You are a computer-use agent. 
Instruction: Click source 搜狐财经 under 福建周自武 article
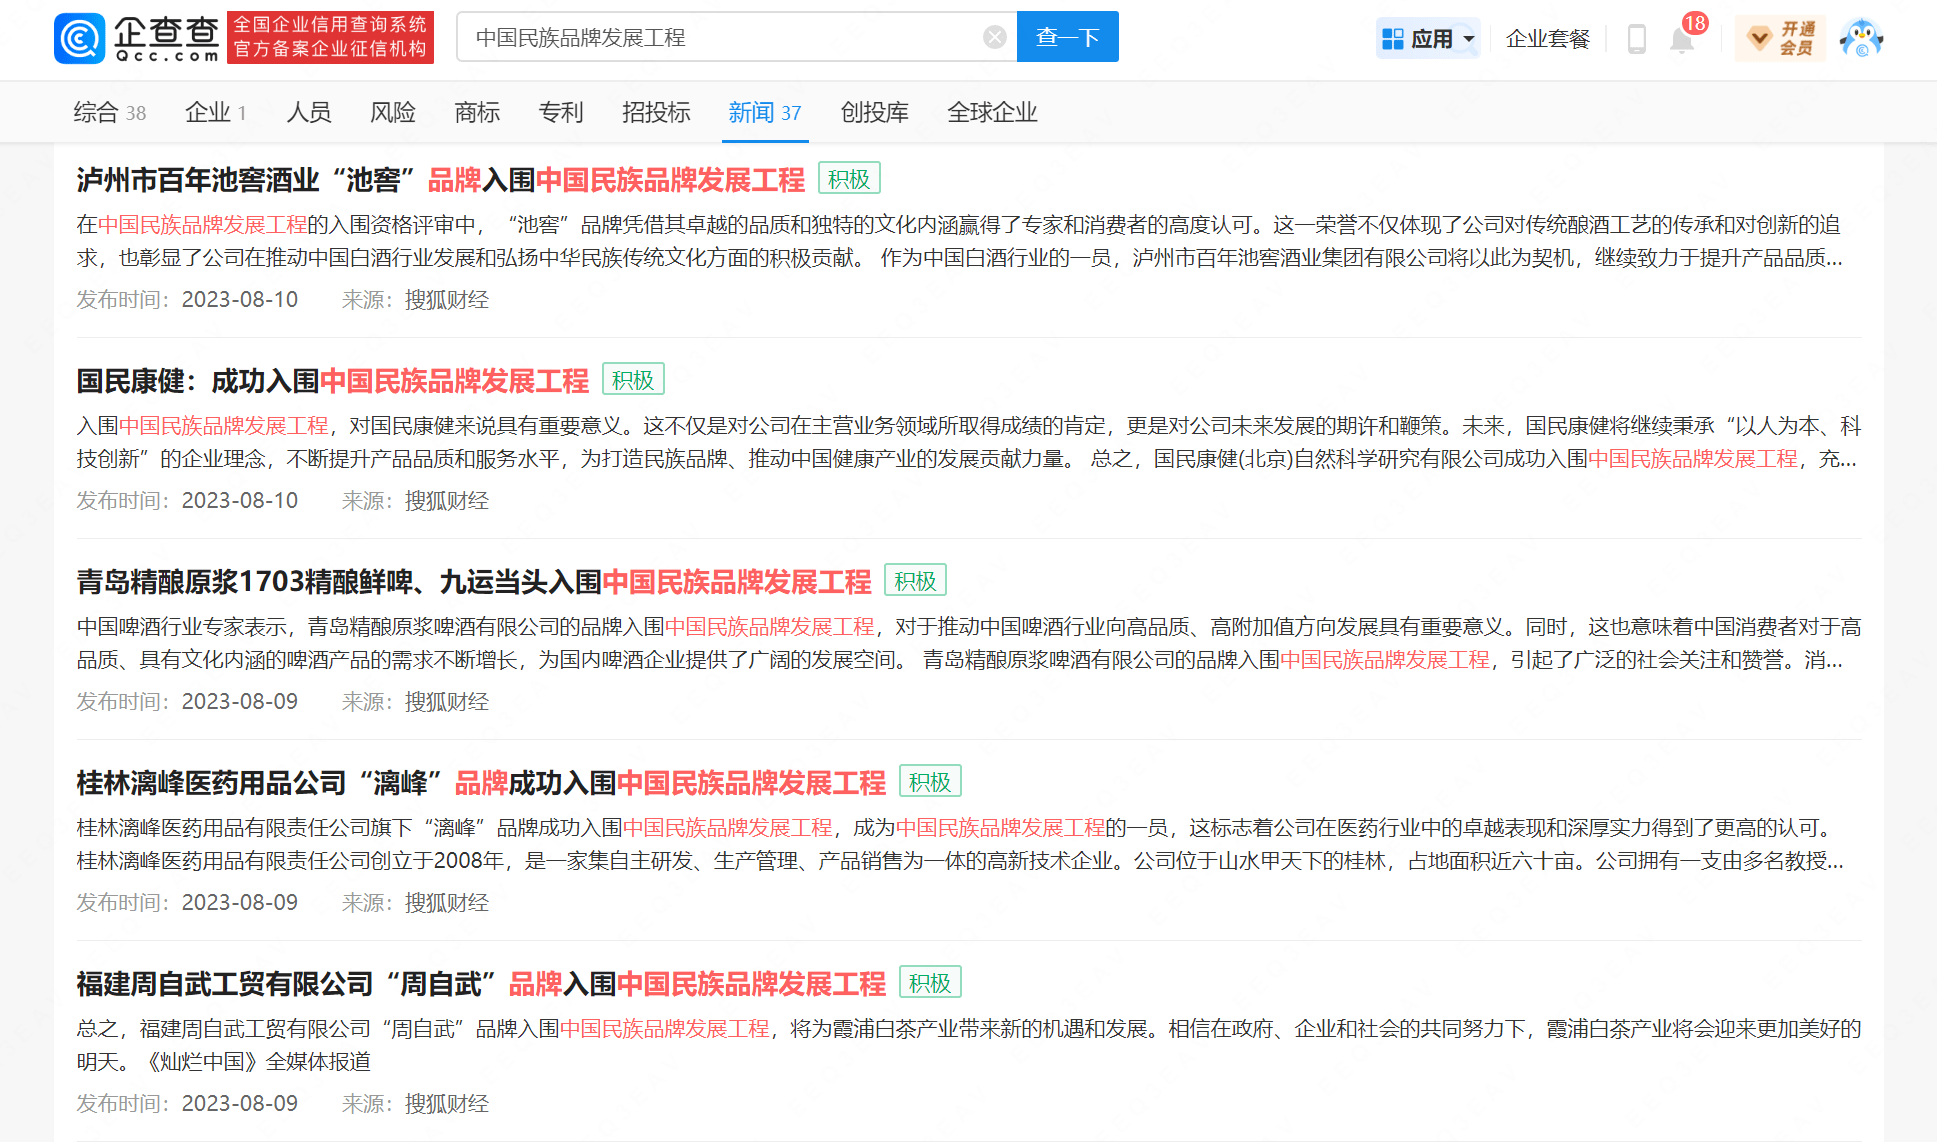click(x=446, y=1104)
